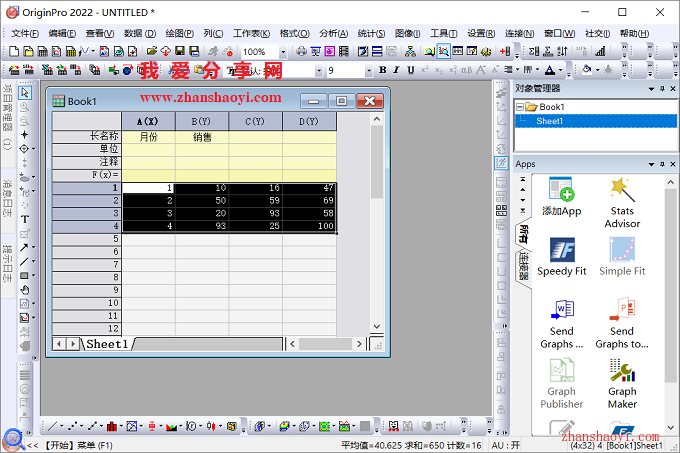
Task: Select column header B(Y)
Action: pos(202,121)
